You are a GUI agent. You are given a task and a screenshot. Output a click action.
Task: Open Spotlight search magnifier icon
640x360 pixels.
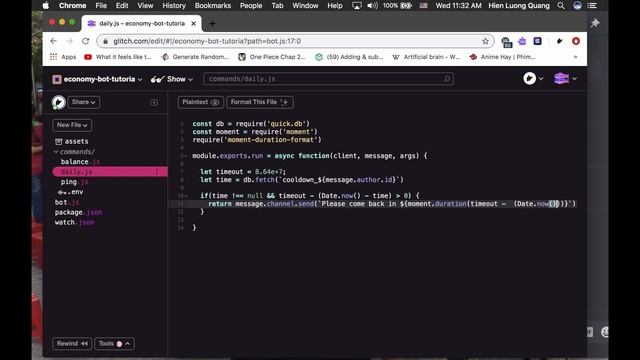(561, 6)
